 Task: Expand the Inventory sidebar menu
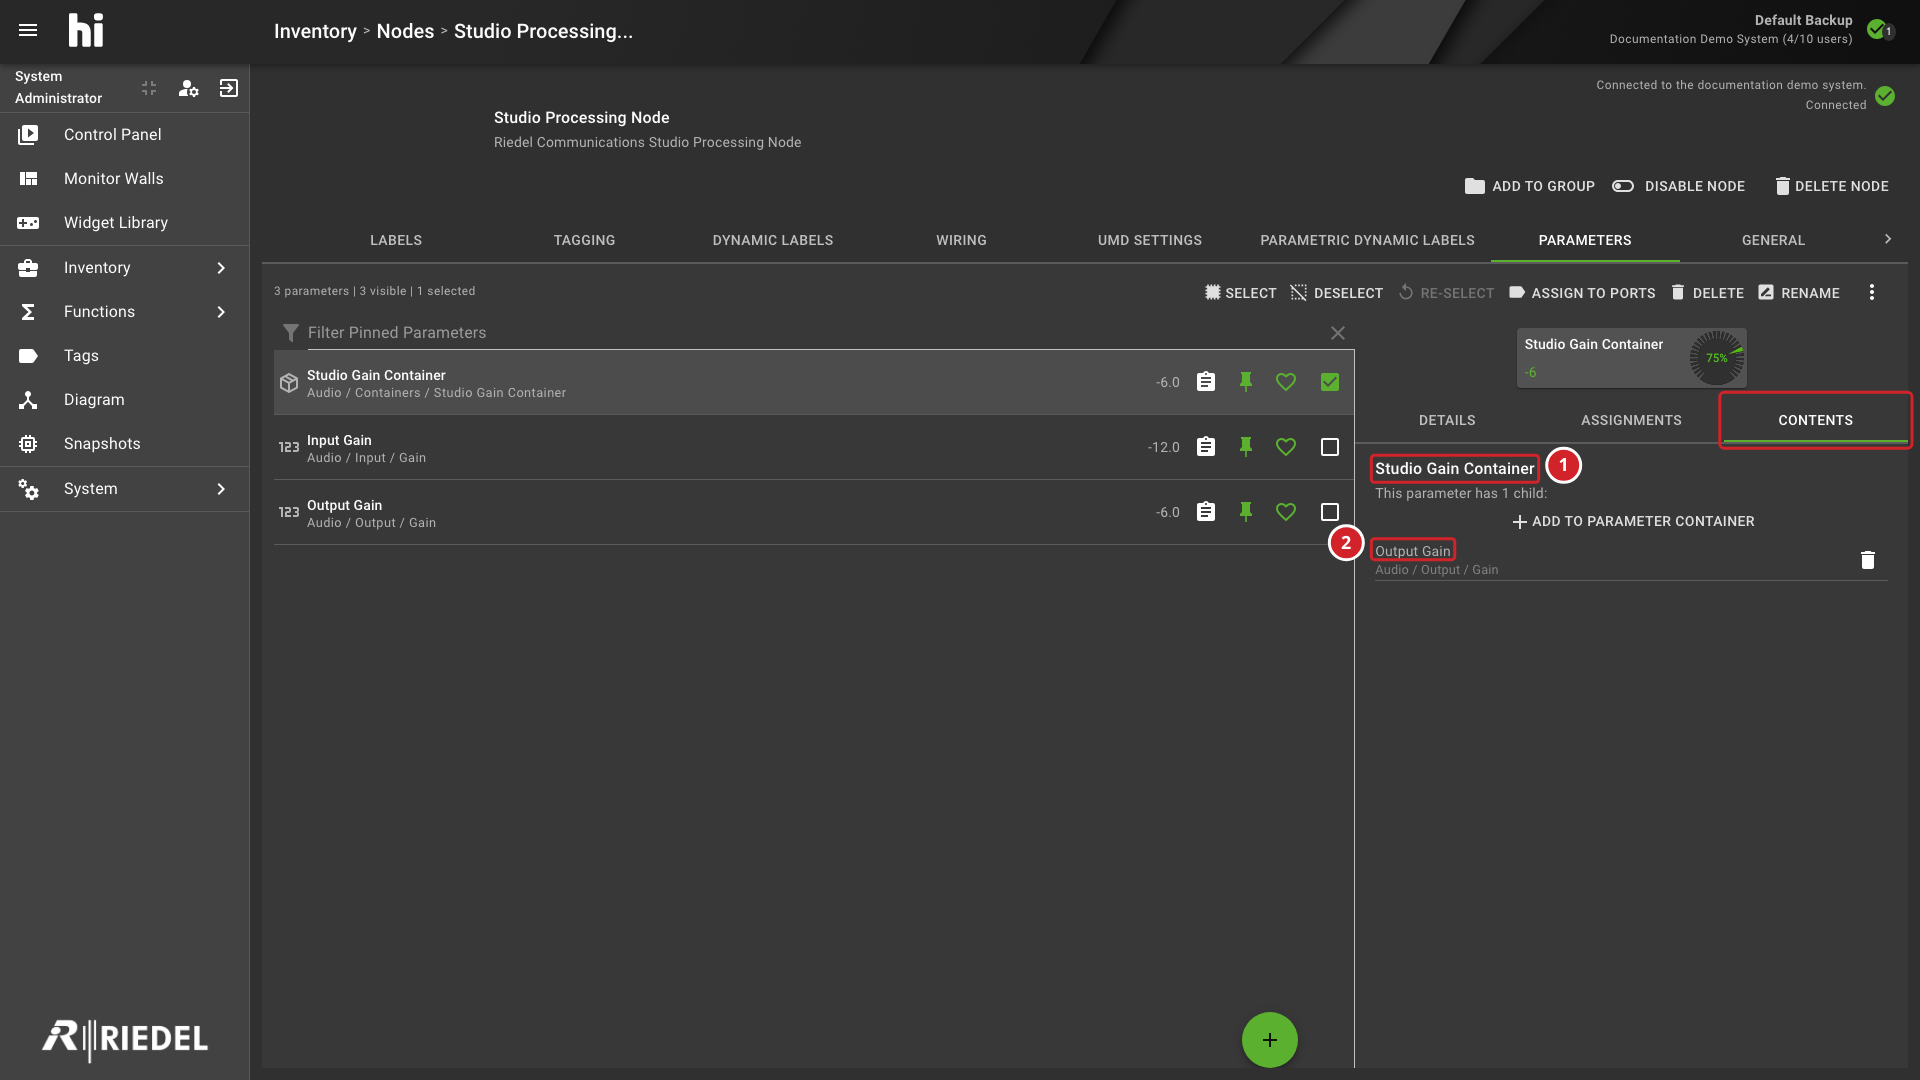point(125,268)
